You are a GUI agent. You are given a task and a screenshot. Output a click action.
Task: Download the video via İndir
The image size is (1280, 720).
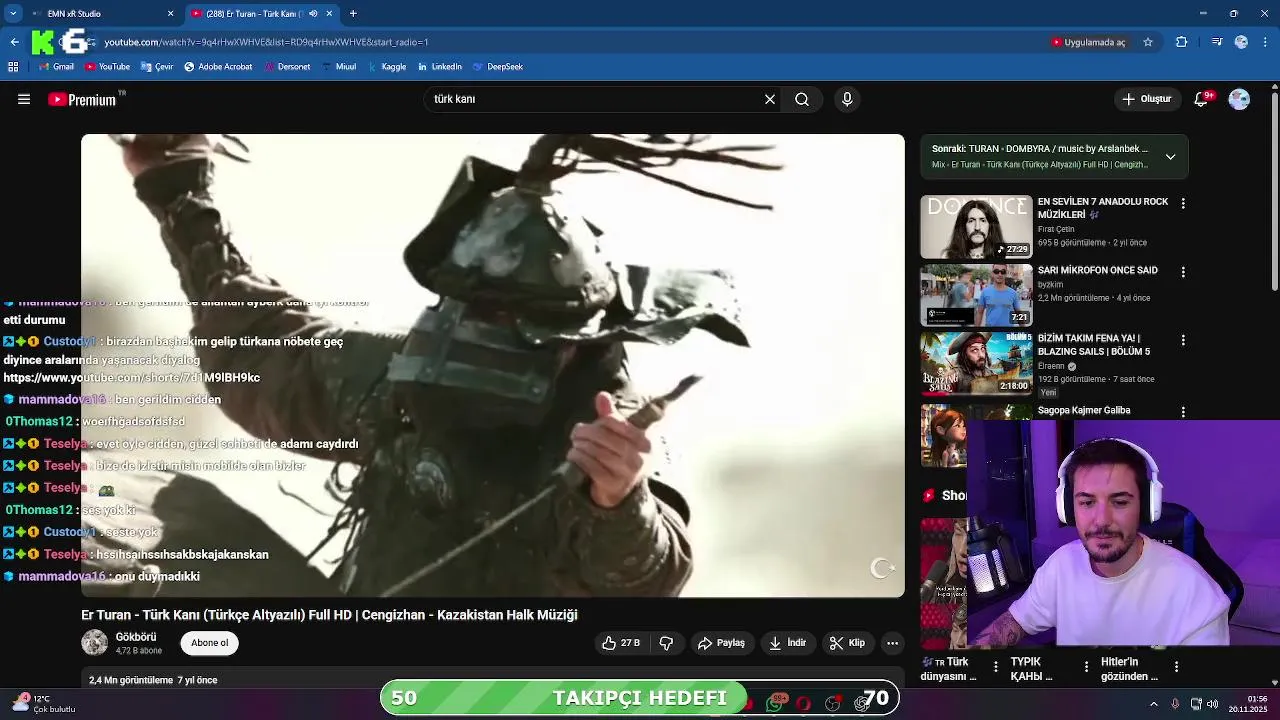point(787,643)
